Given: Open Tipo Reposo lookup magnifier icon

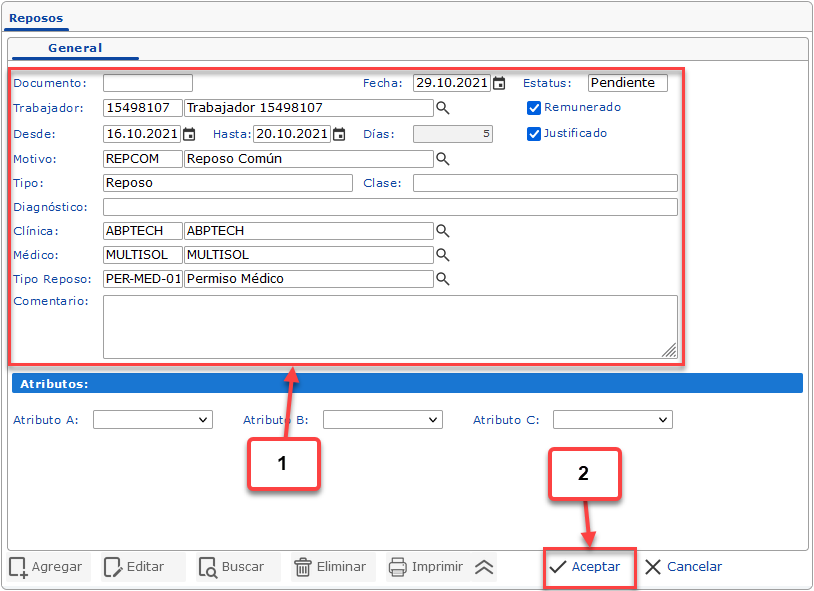Looking at the screenshot, I should coord(443,279).
